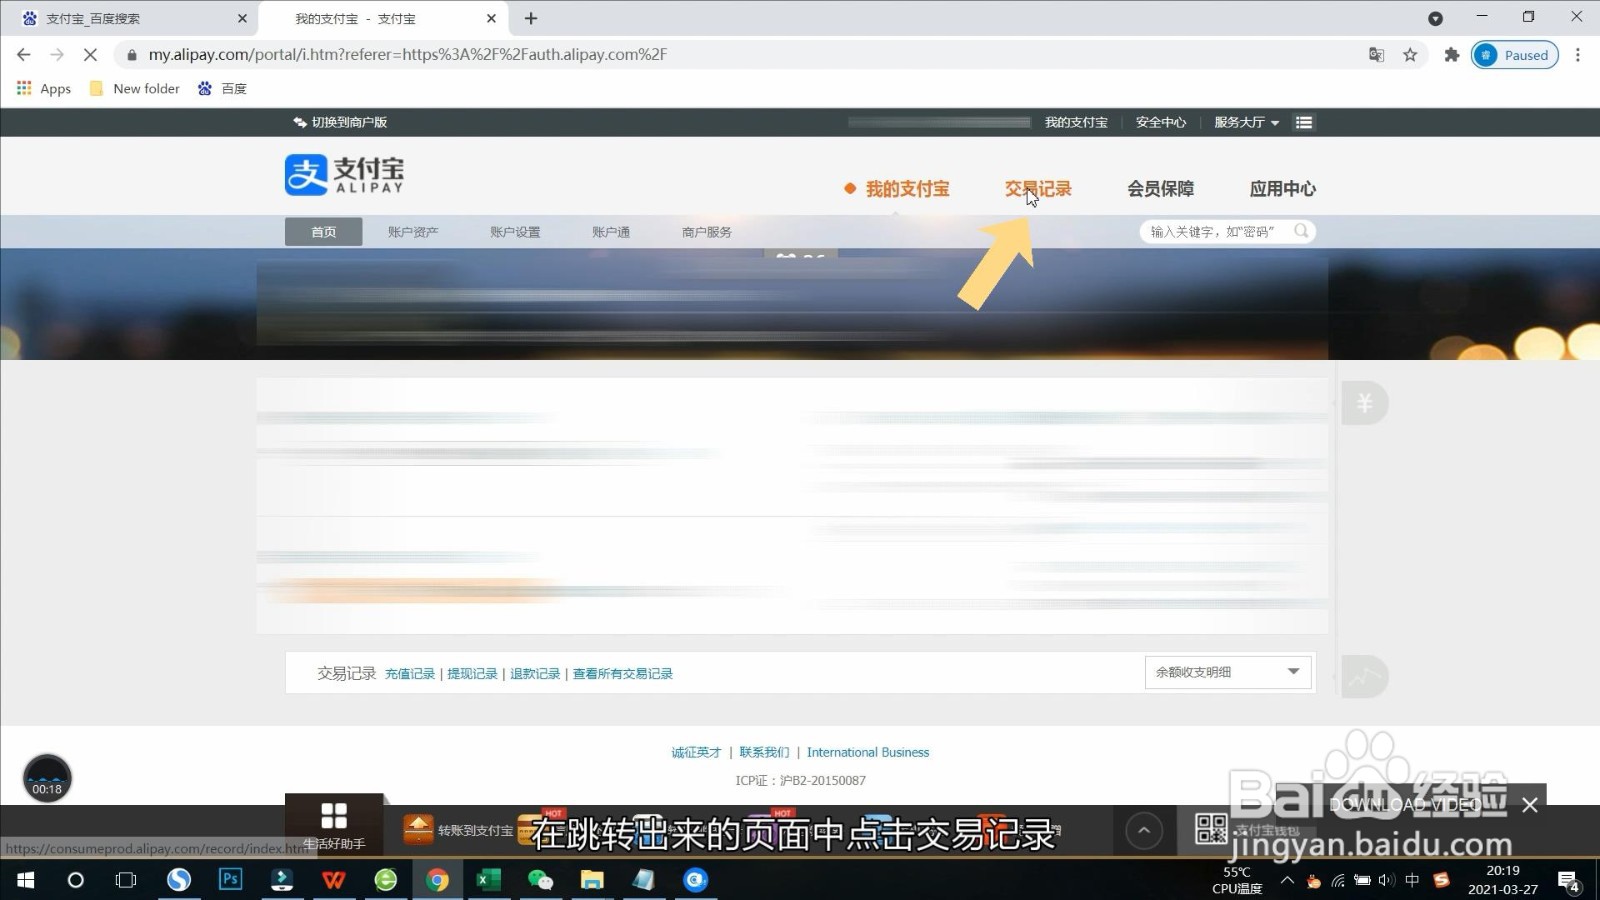1600x900 pixels.
Task: Expand the 服务大厅 dropdown
Action: point(1246,122)
